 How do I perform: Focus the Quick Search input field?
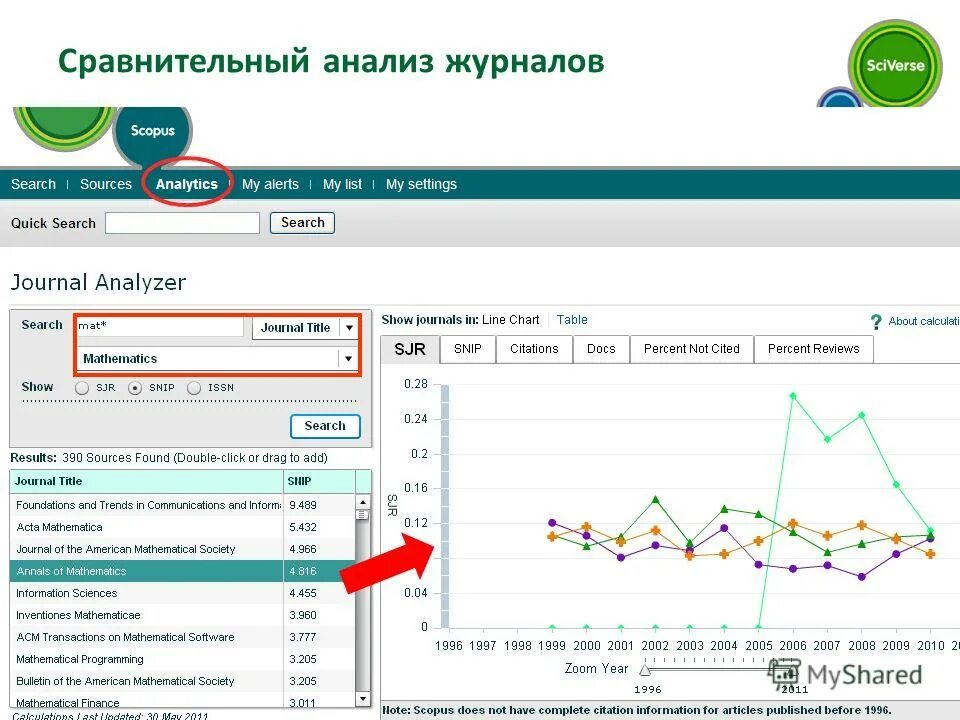182,223
